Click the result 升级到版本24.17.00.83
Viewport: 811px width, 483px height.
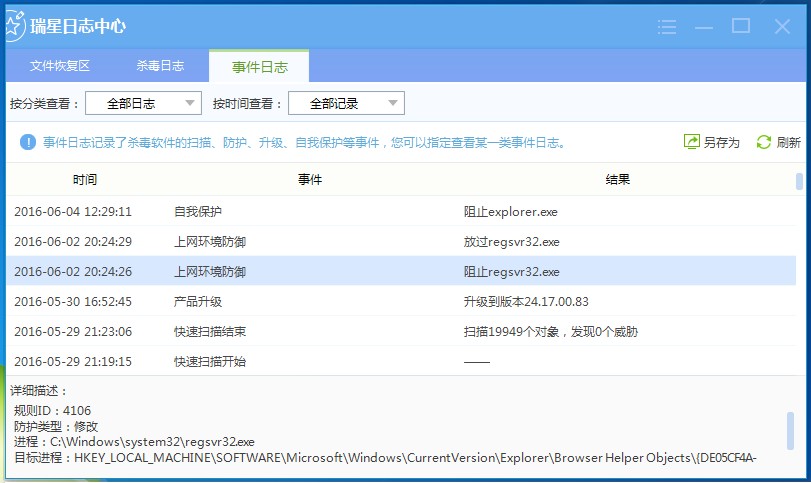526,301
